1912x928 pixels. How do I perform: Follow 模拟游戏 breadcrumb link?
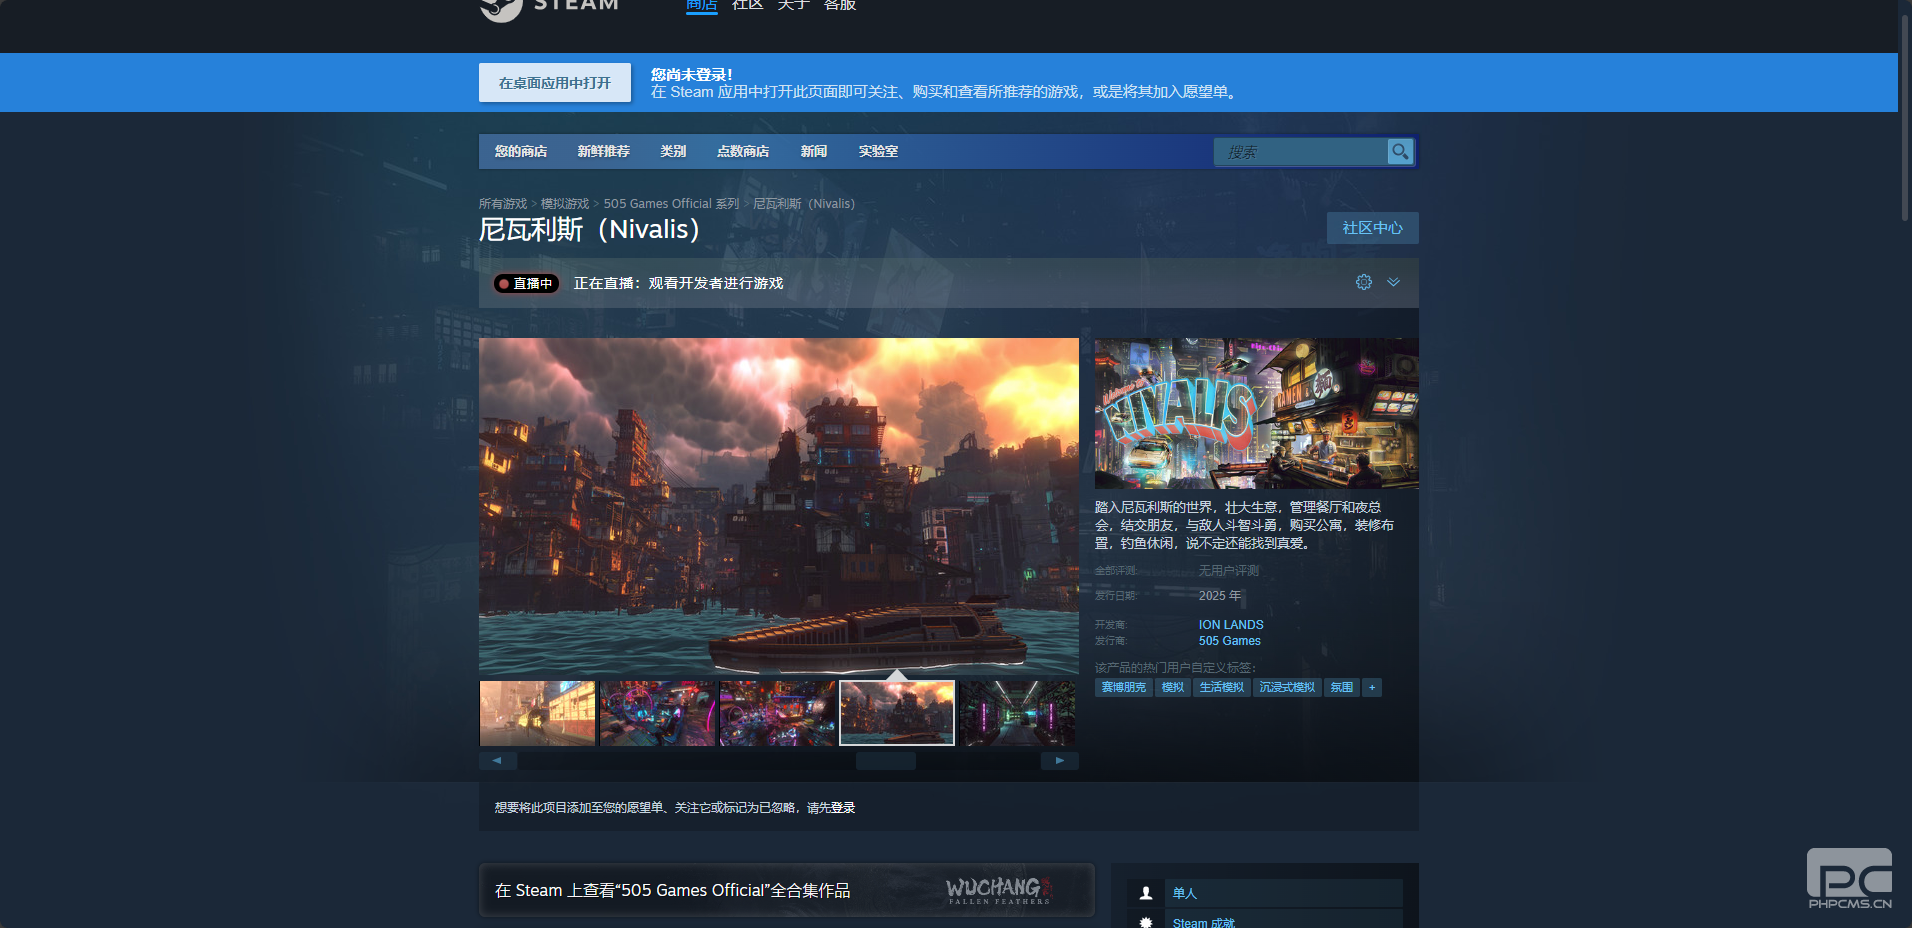(x=565, y=204)
